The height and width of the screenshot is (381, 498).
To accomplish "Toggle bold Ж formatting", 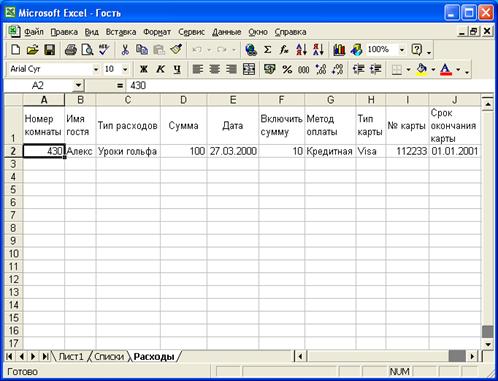I will coord(144,69).
